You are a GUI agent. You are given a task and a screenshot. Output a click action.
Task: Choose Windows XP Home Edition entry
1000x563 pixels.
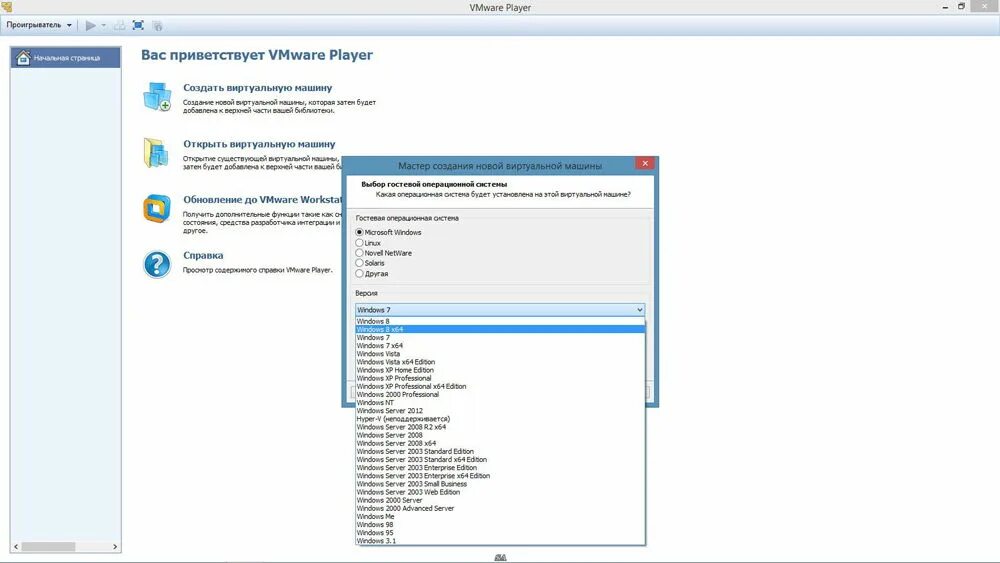[x=500, y=370]
